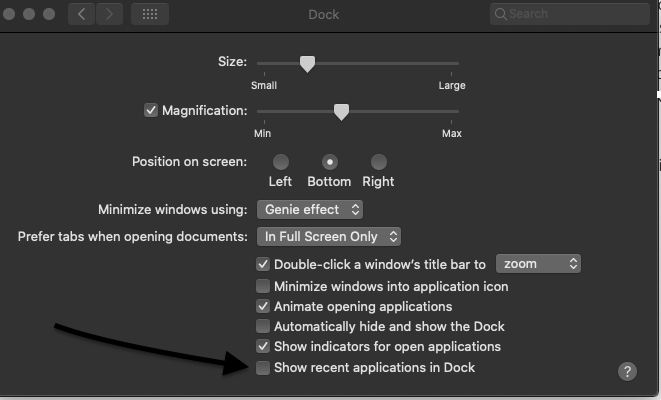Enable Automatically hide and show the Dock
This screenshot has width=661, height=400.
(263, 326)
